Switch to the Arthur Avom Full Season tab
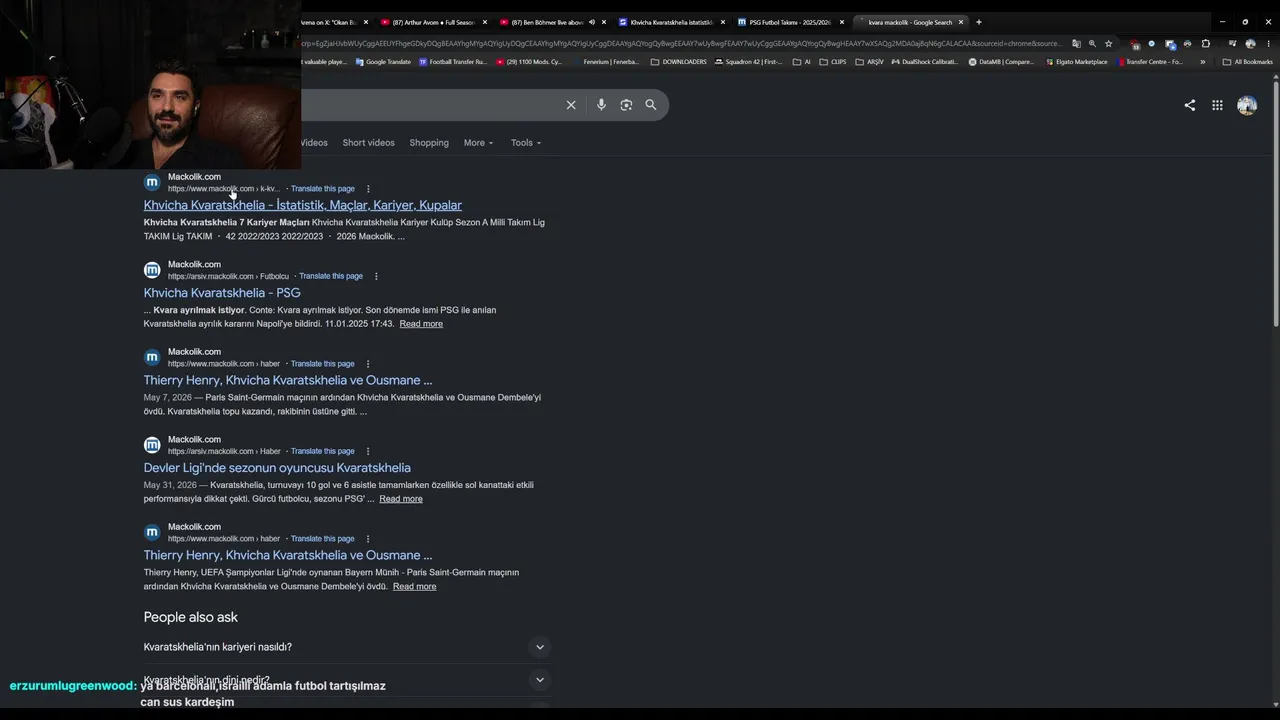The height and width of the screenshot is (720, 1280). click(432, 22)
